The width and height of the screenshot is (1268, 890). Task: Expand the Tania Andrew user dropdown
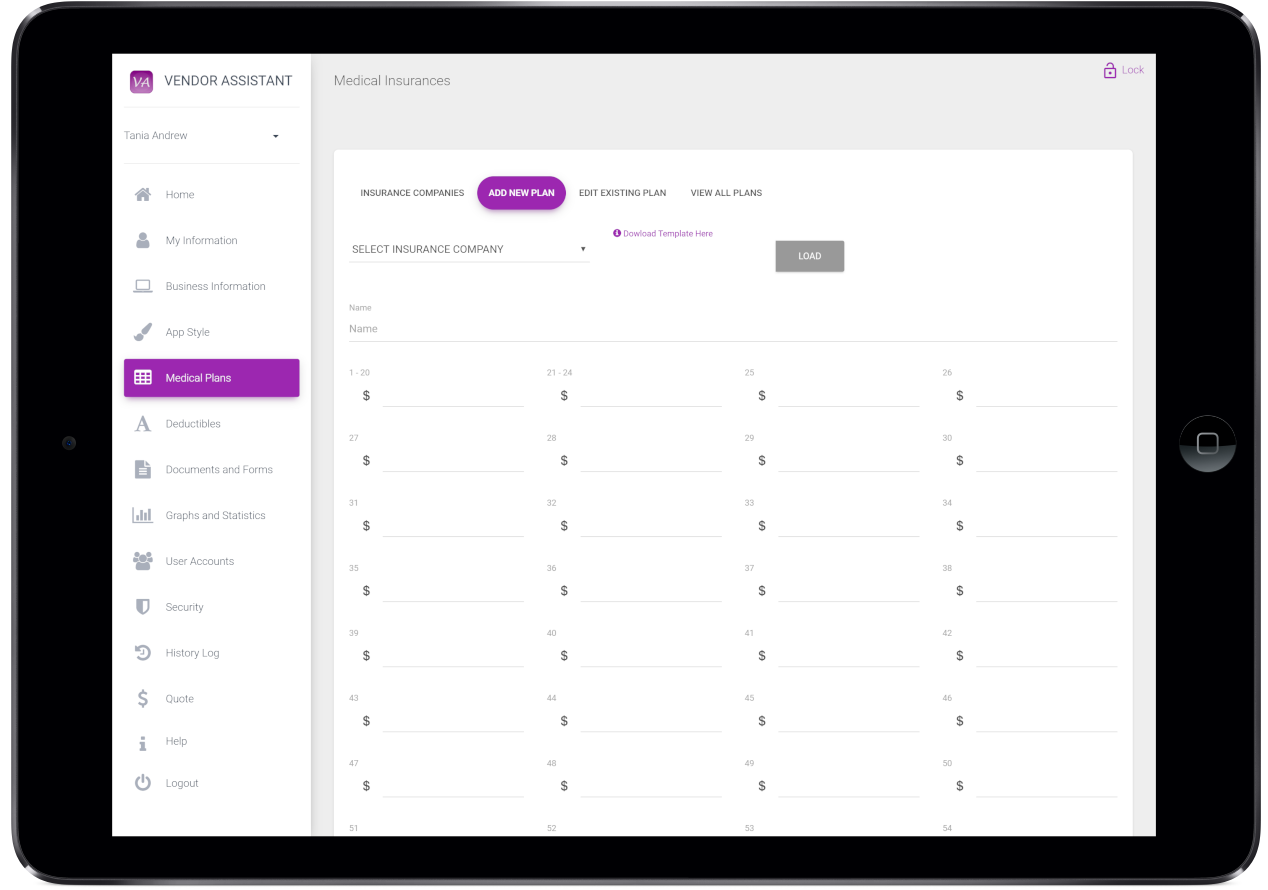click(x=275, y=136)
